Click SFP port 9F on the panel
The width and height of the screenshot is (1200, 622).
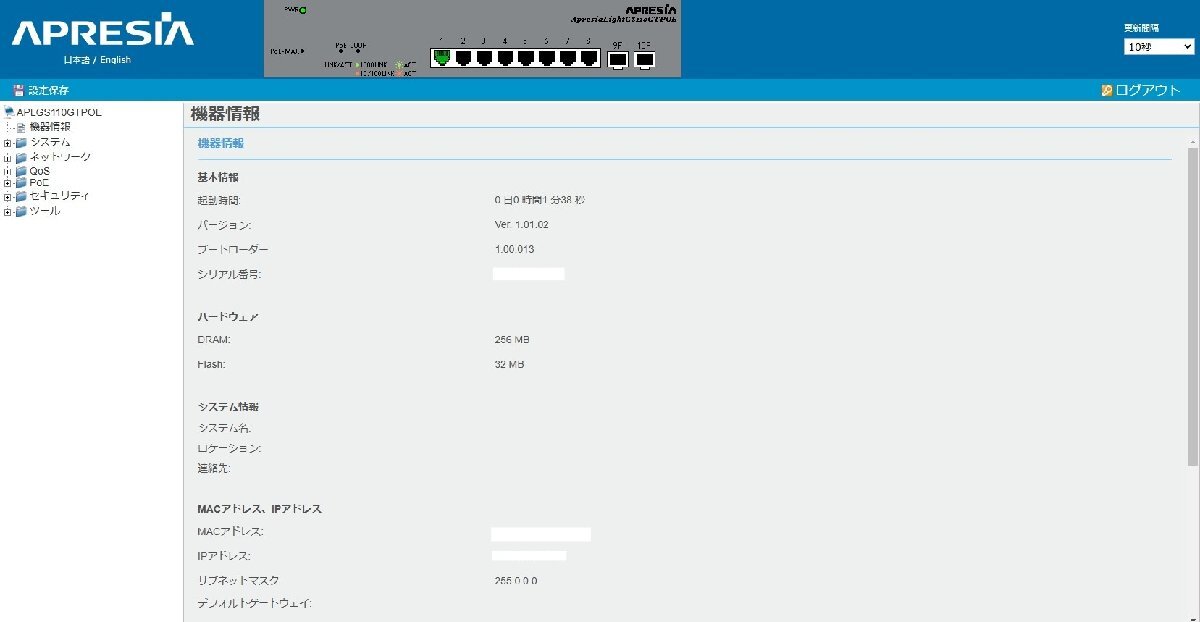(x=618, y=59)
